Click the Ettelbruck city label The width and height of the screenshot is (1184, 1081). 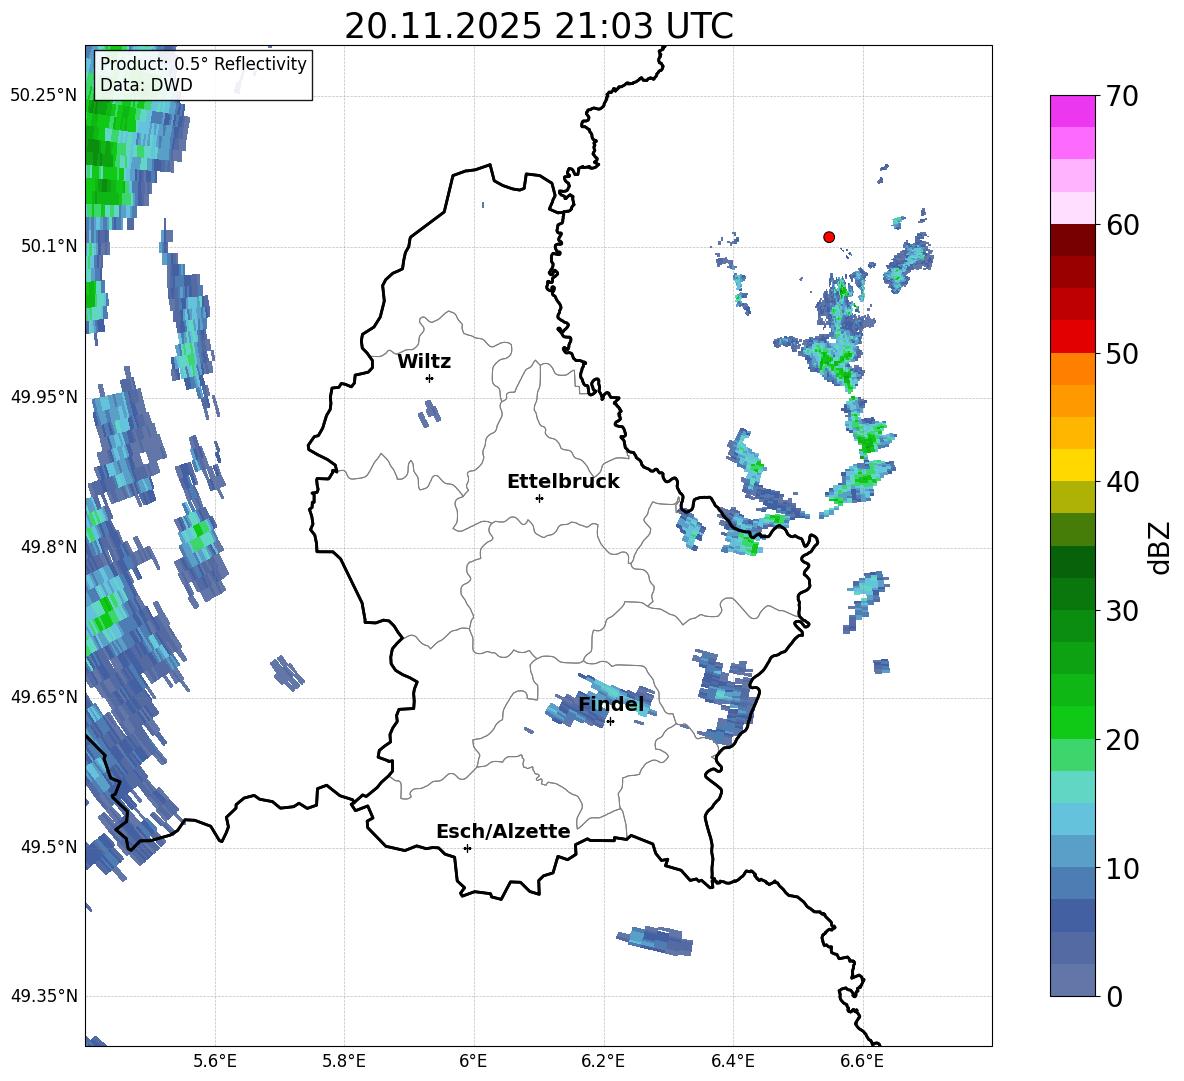563,482
